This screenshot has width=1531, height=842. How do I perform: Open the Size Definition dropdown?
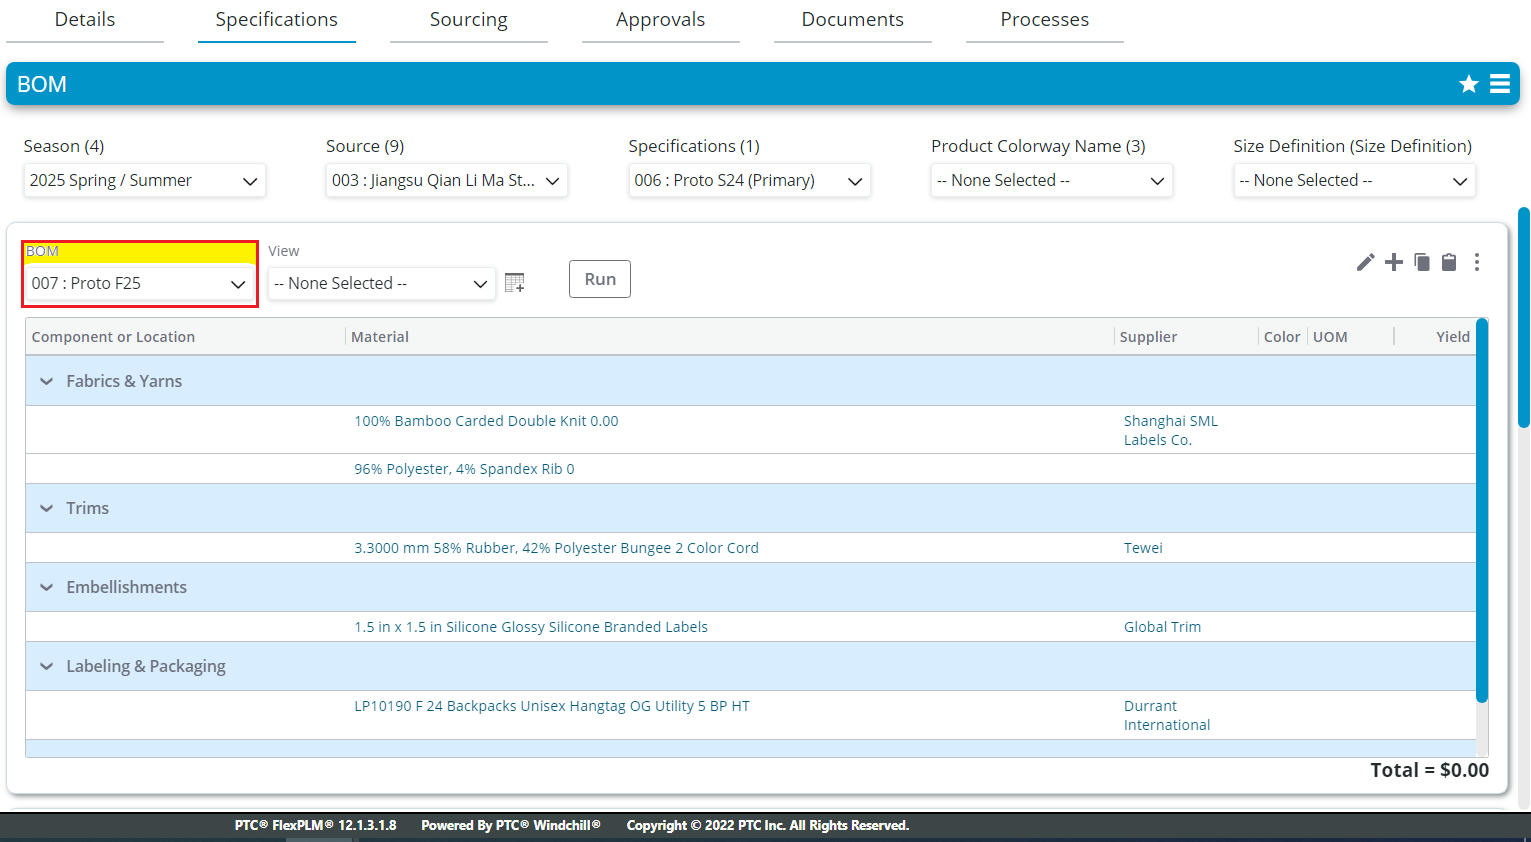click(x=1355, y=181)
